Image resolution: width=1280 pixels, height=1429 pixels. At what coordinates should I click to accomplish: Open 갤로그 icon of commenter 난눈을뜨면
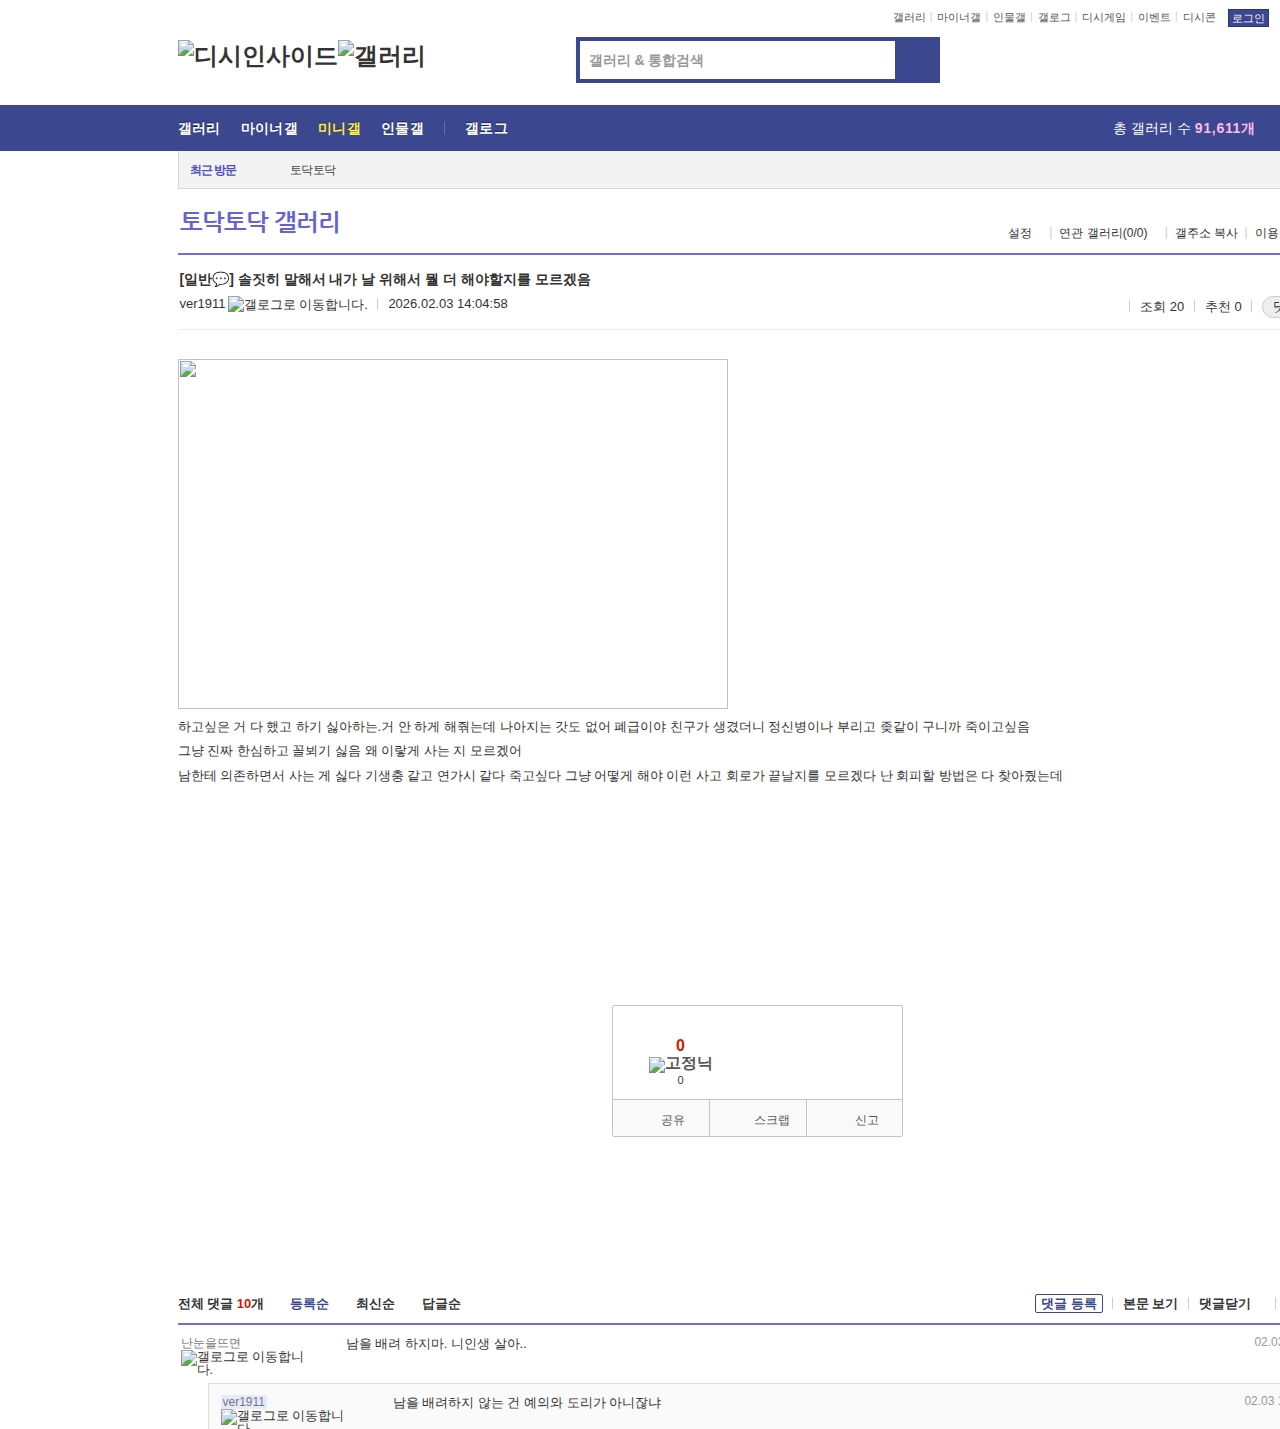pyautogui.click(x=242, y=1362)
